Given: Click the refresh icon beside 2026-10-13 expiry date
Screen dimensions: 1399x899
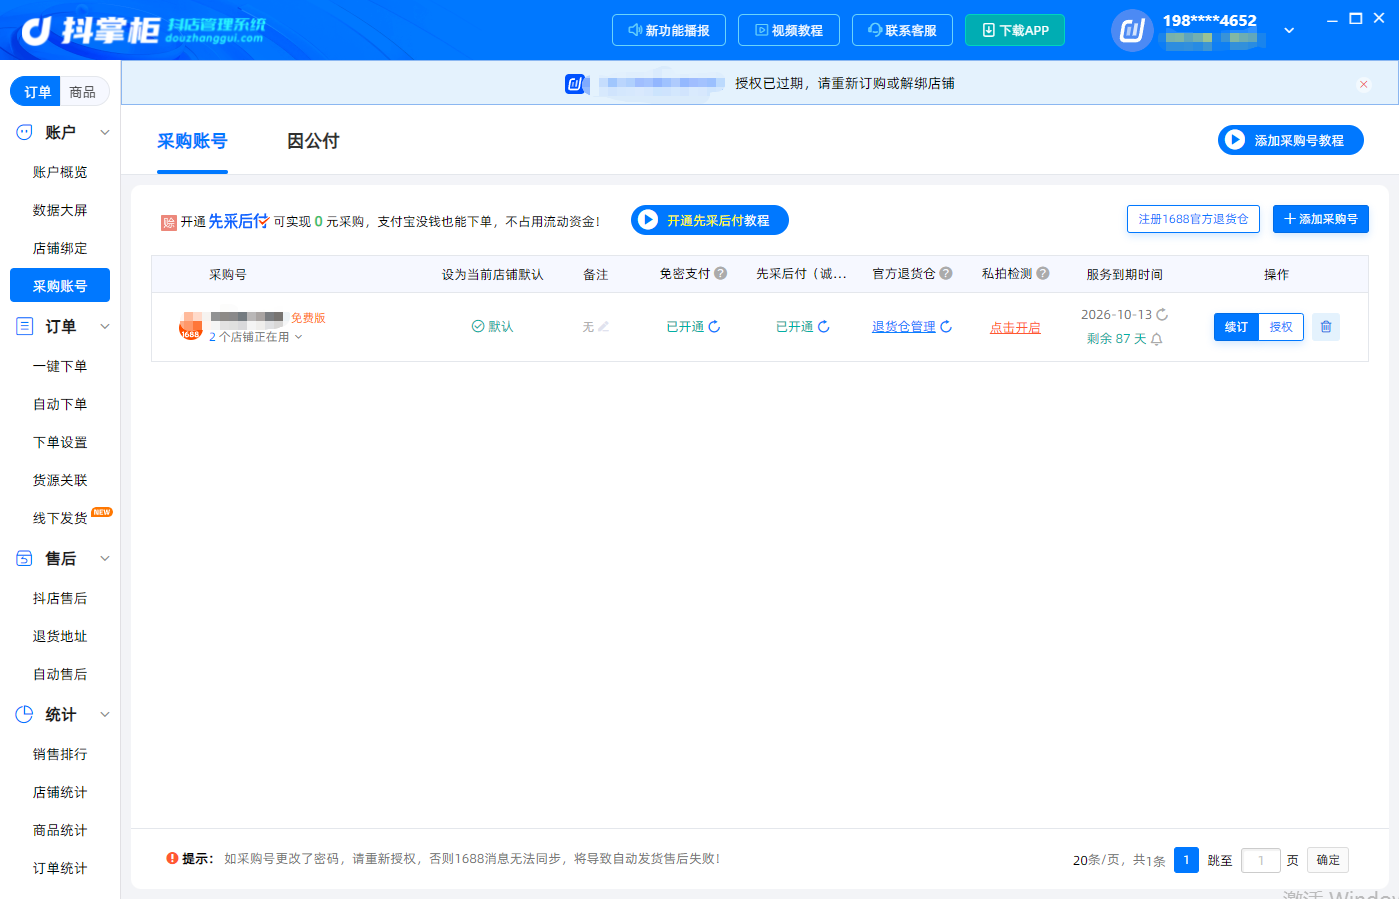Looking at the screenshot, I should 1162,315.
